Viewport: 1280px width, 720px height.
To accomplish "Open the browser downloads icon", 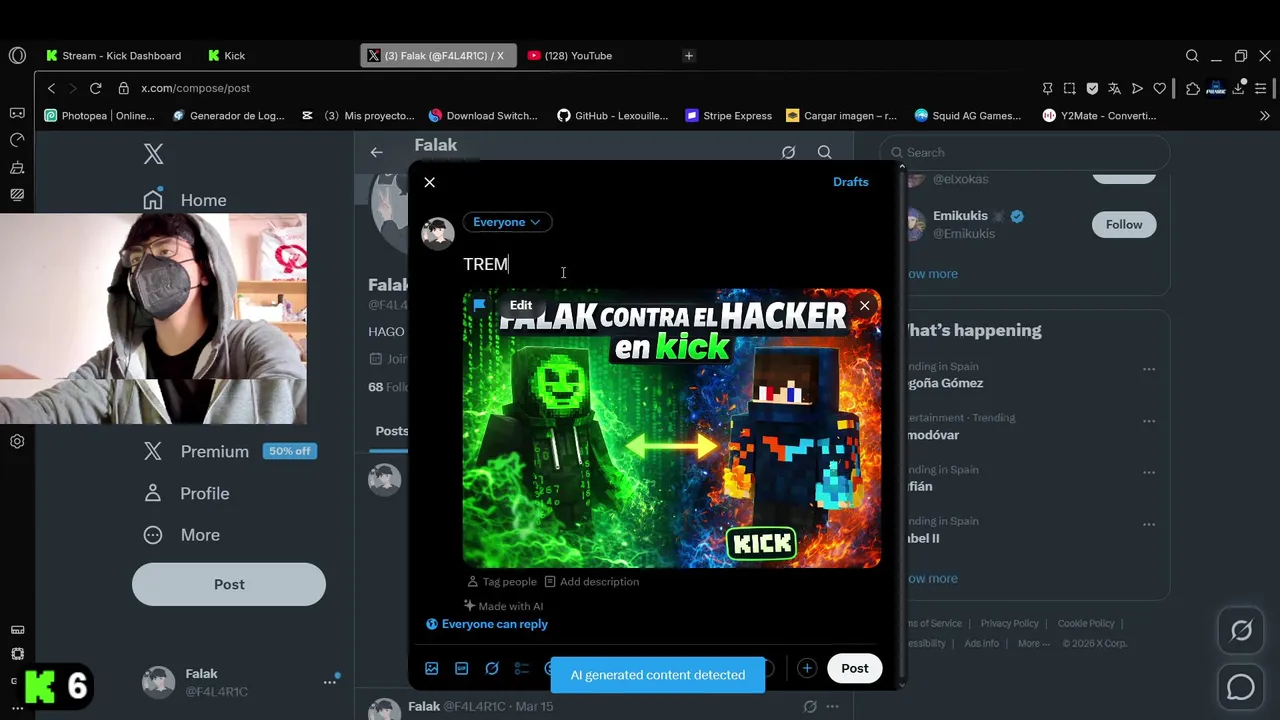I will 1238,88.
